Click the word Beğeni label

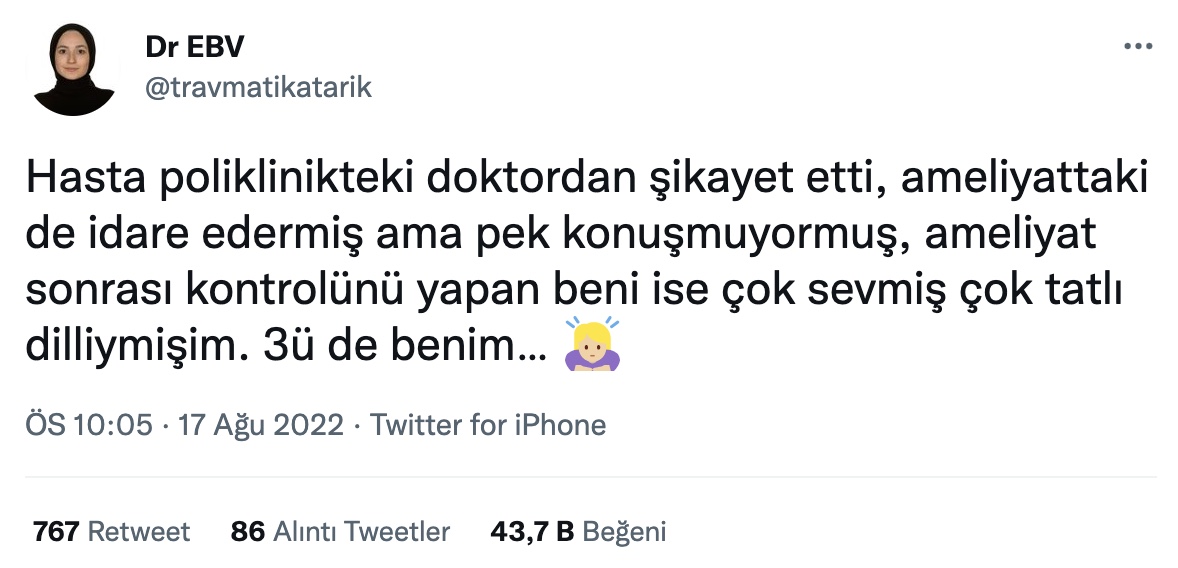(x=624, y=532)
